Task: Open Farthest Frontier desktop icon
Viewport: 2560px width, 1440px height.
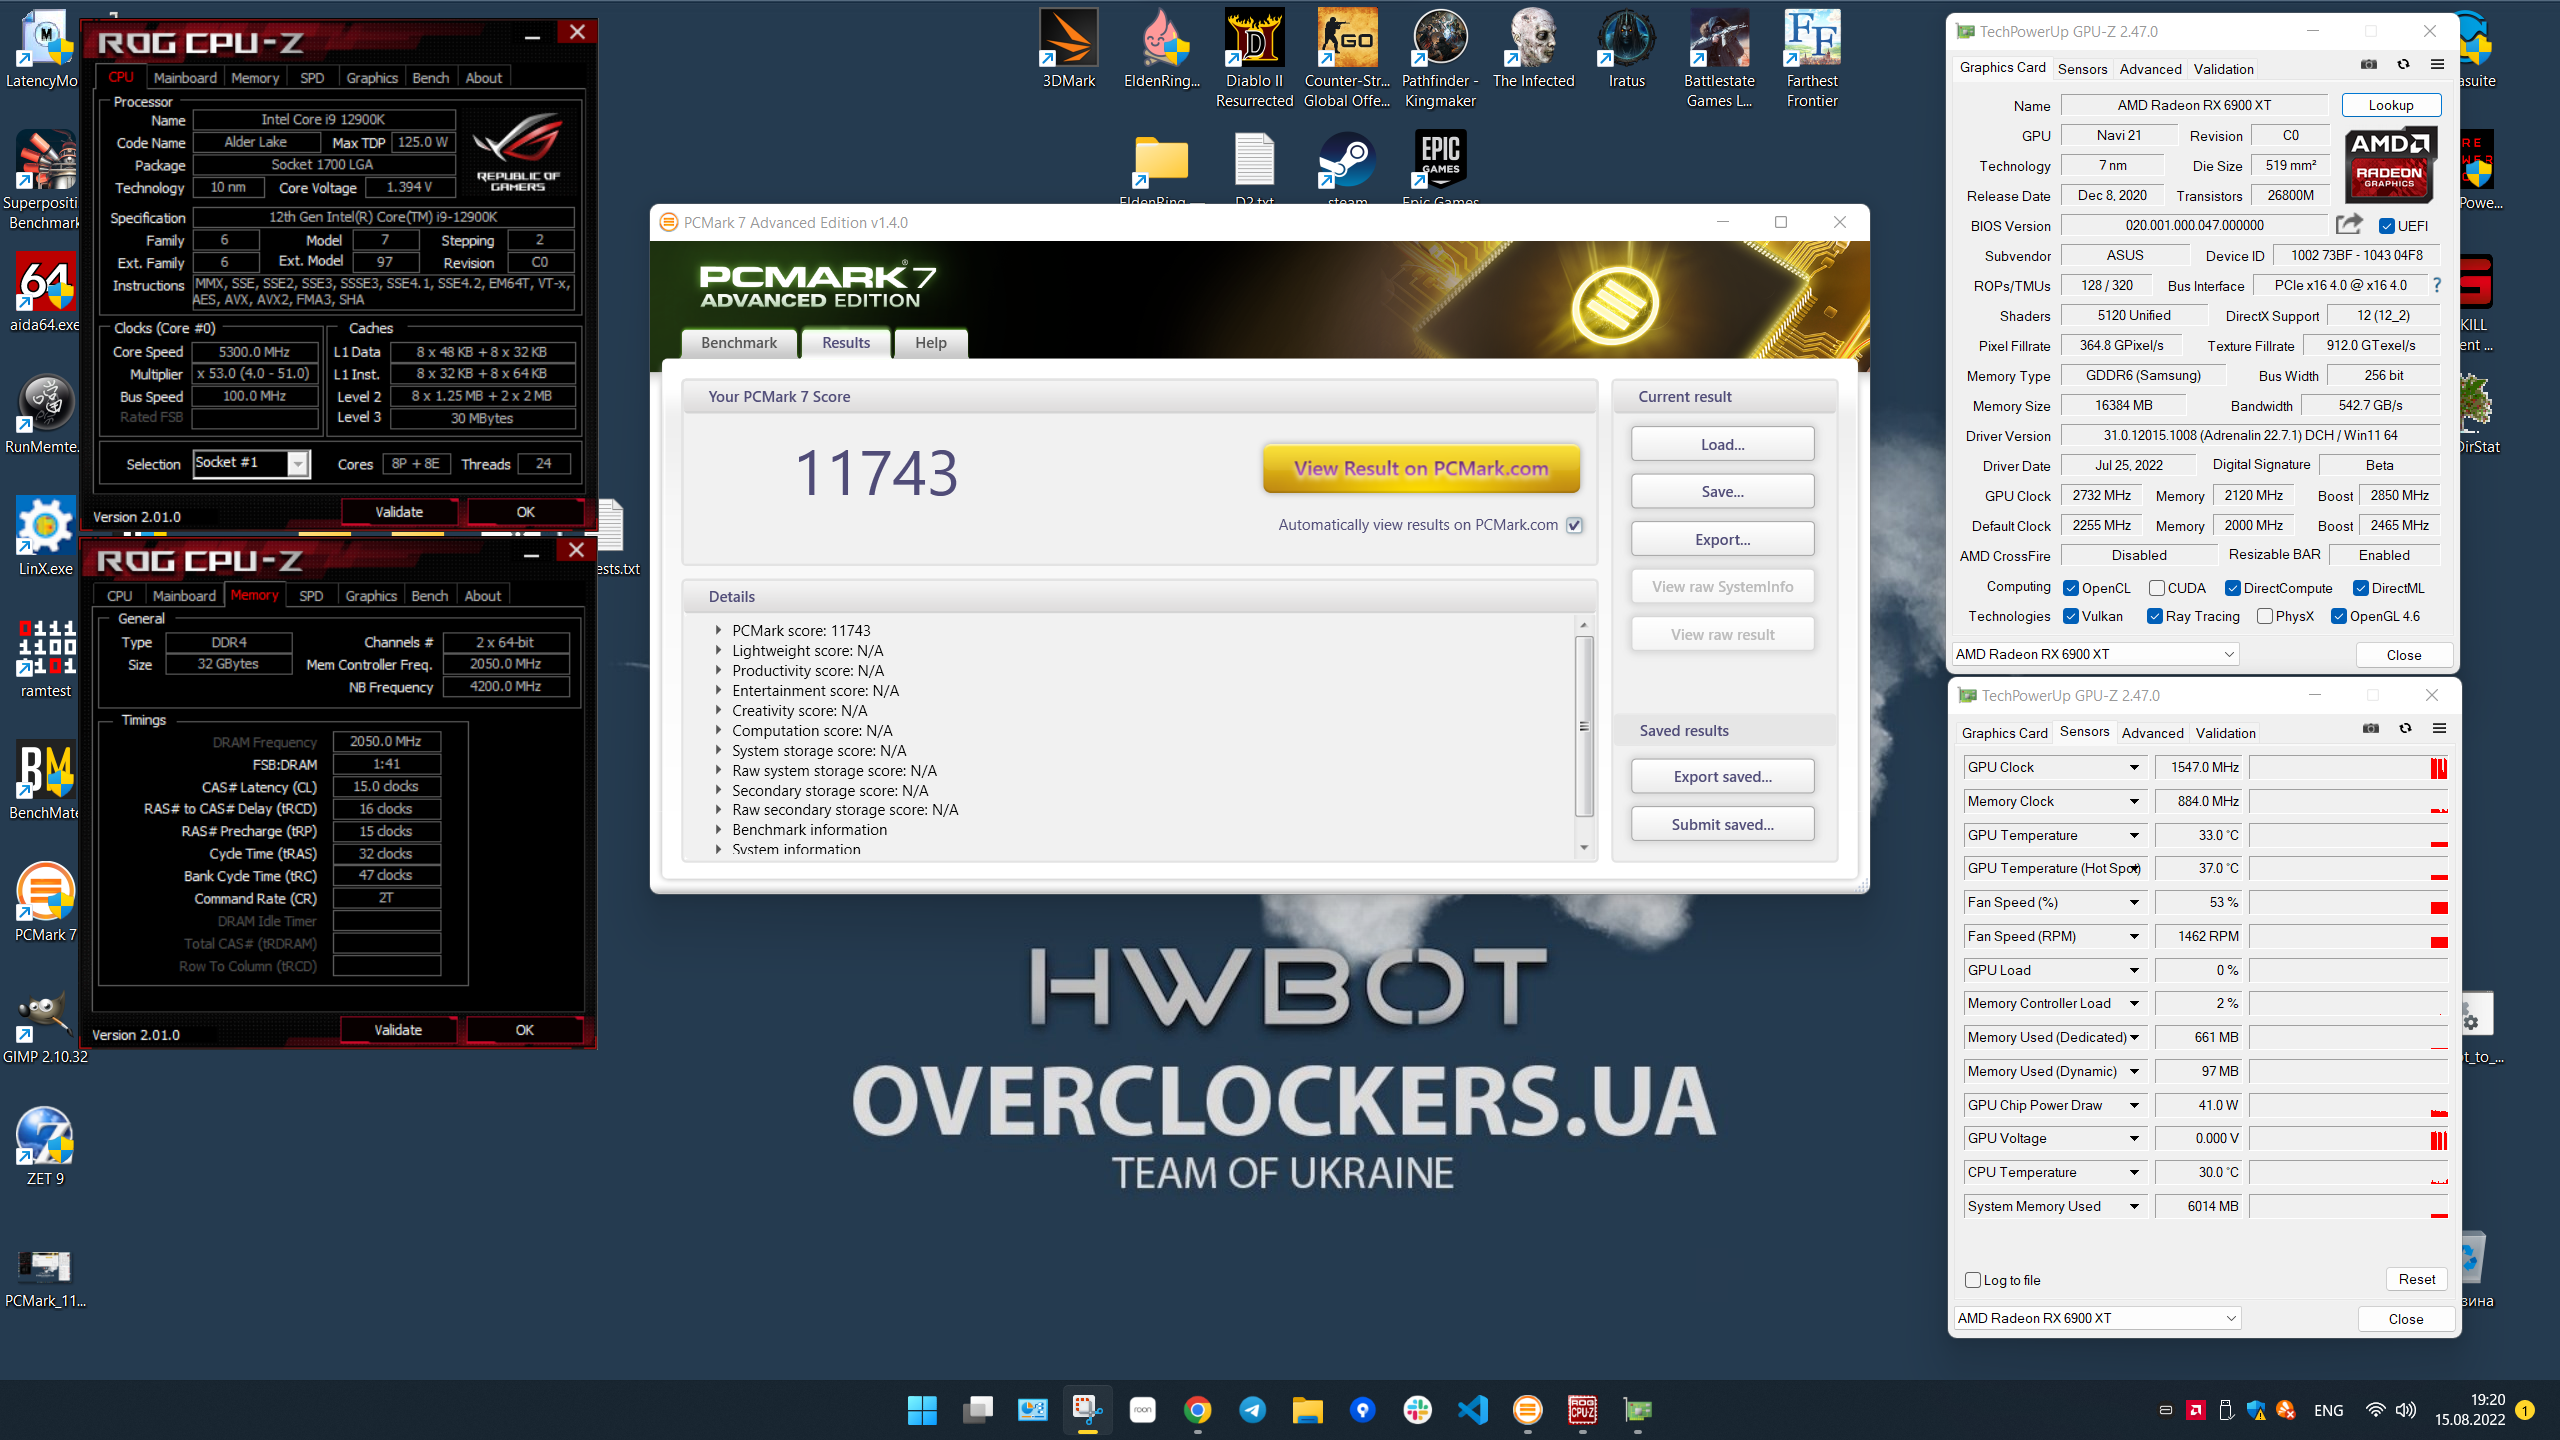Action: tap(1812, 58)
